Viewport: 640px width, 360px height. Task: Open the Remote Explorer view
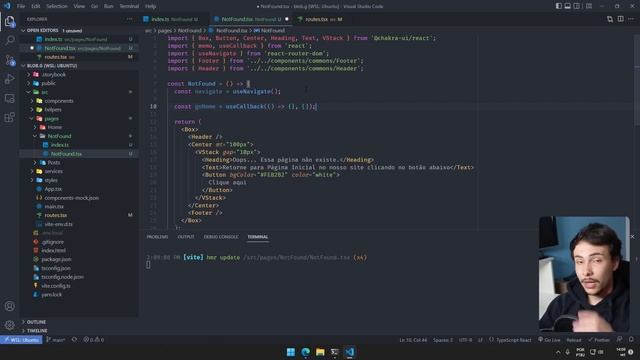pos(10,98)
